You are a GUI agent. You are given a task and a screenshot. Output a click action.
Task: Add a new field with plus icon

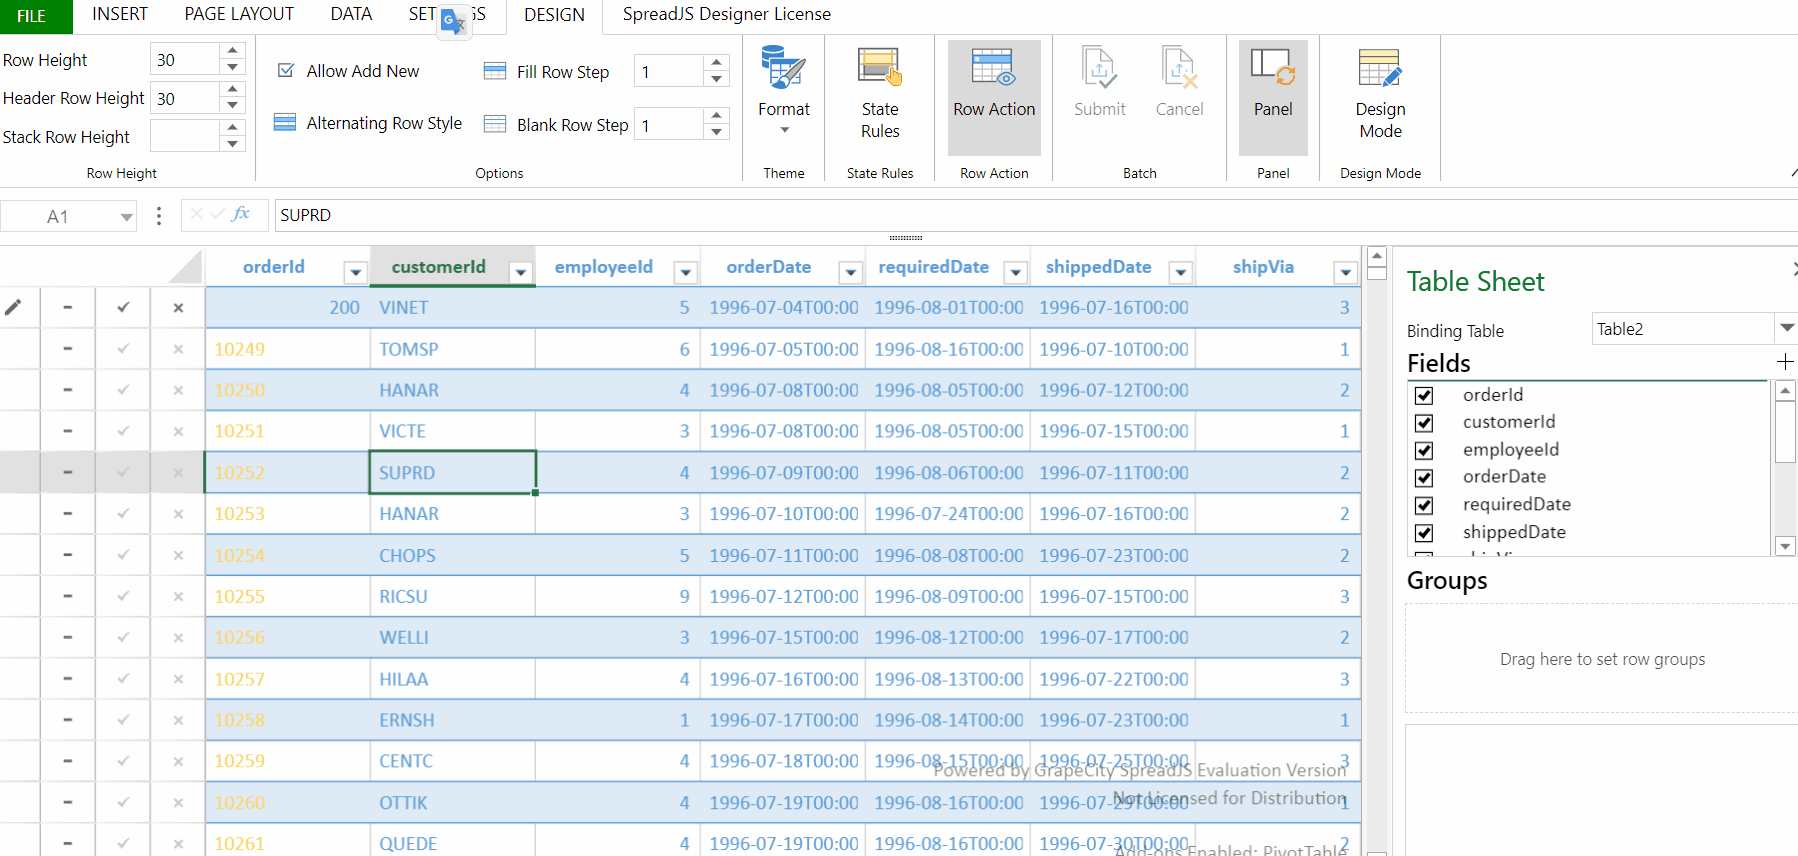coord(1784,362)
